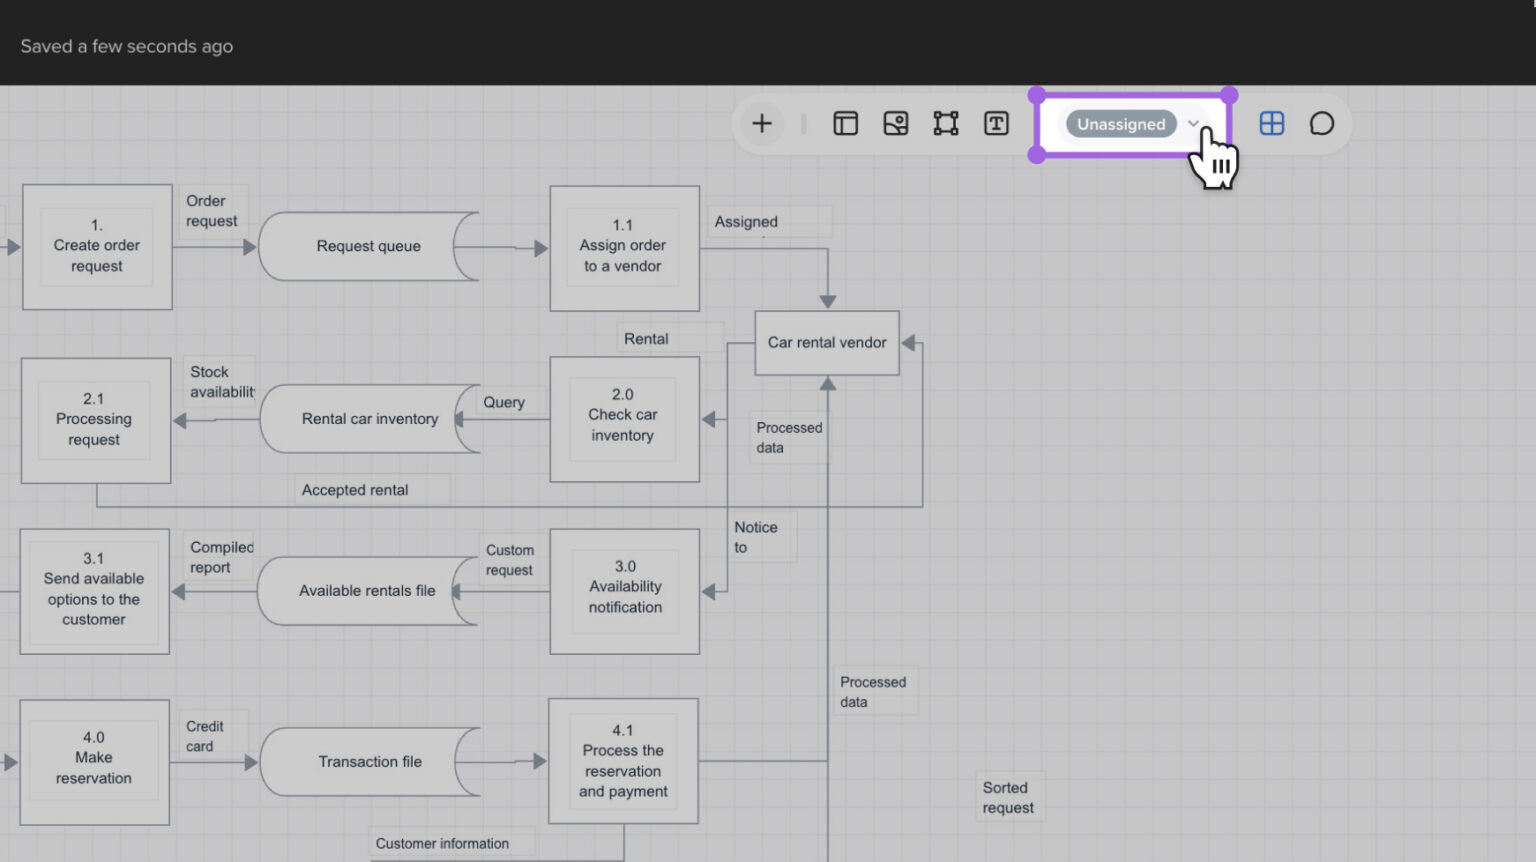Select the Car rental vendor entity

[x=826, y=342]
